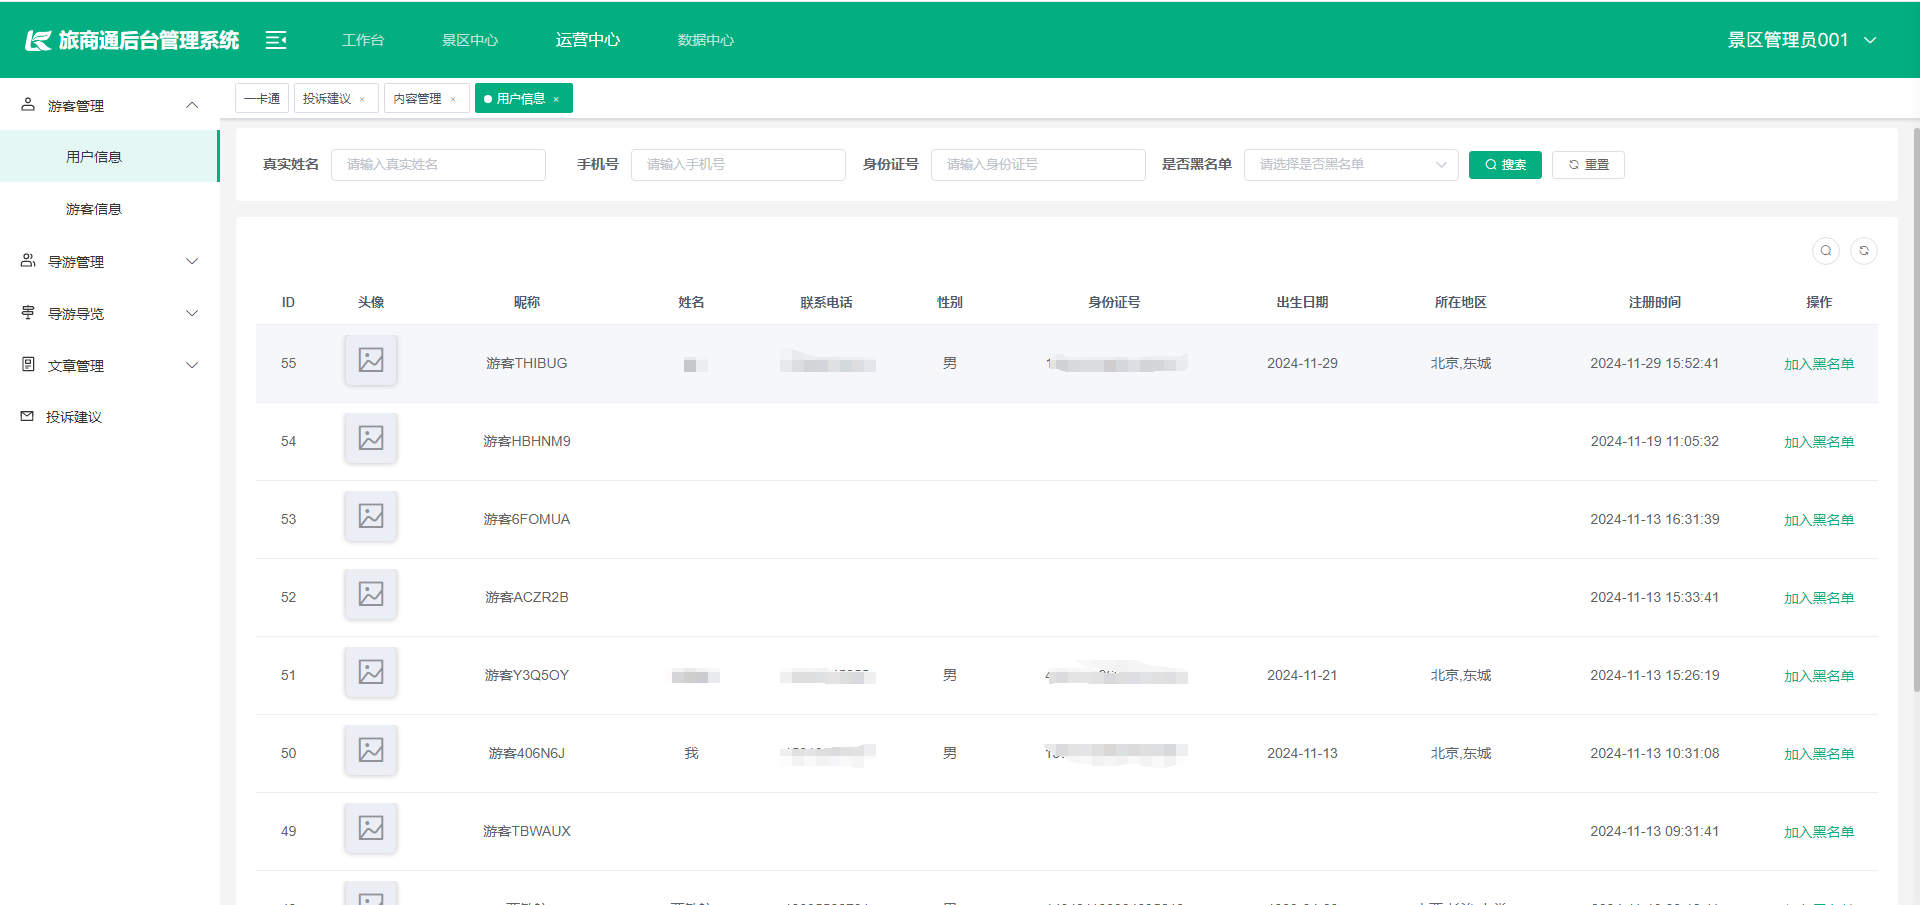
Task: Open avatar placeholder of 游客406N6J
Action: tap(371, 750)
